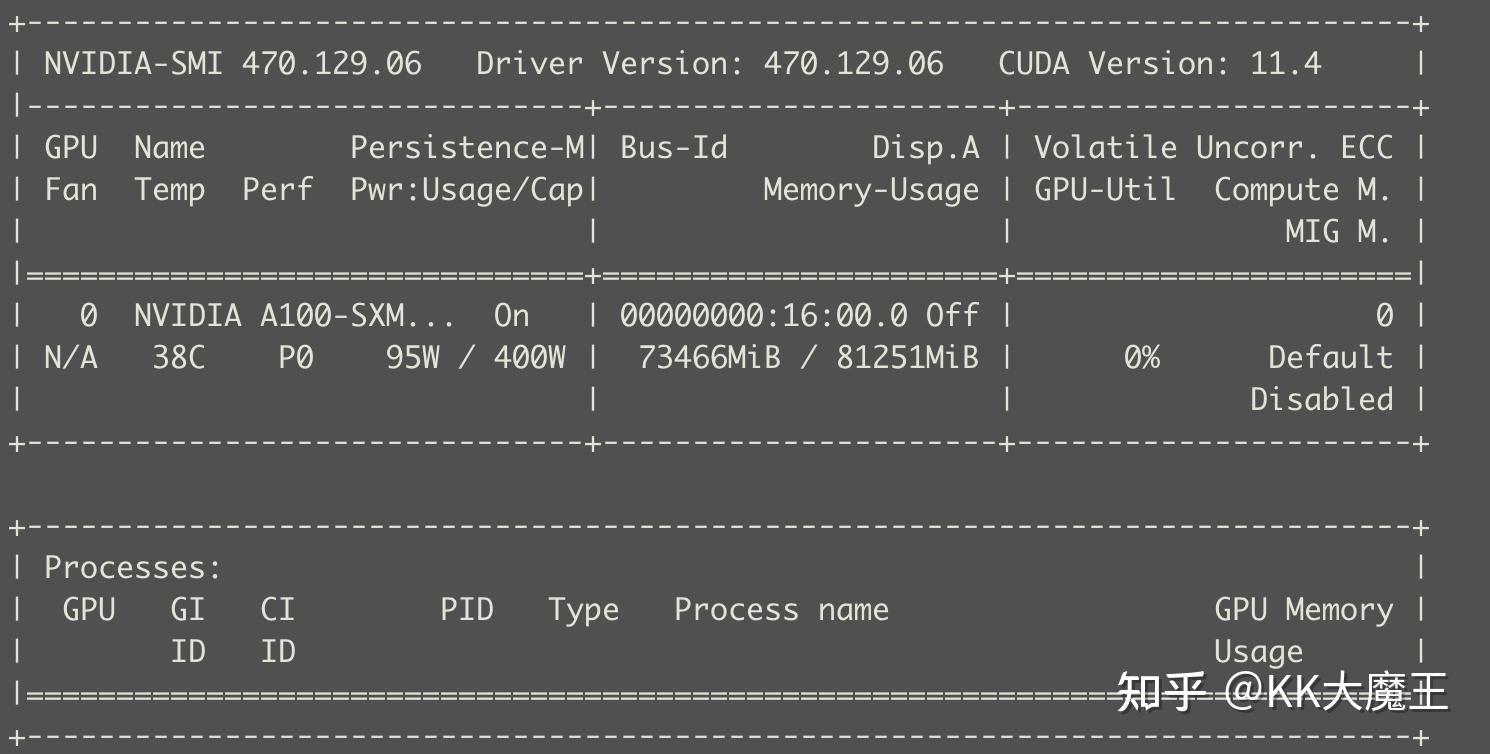
Task: Click the 知乎 @KK大魔王 watermark
Action: pos(1282,692)
